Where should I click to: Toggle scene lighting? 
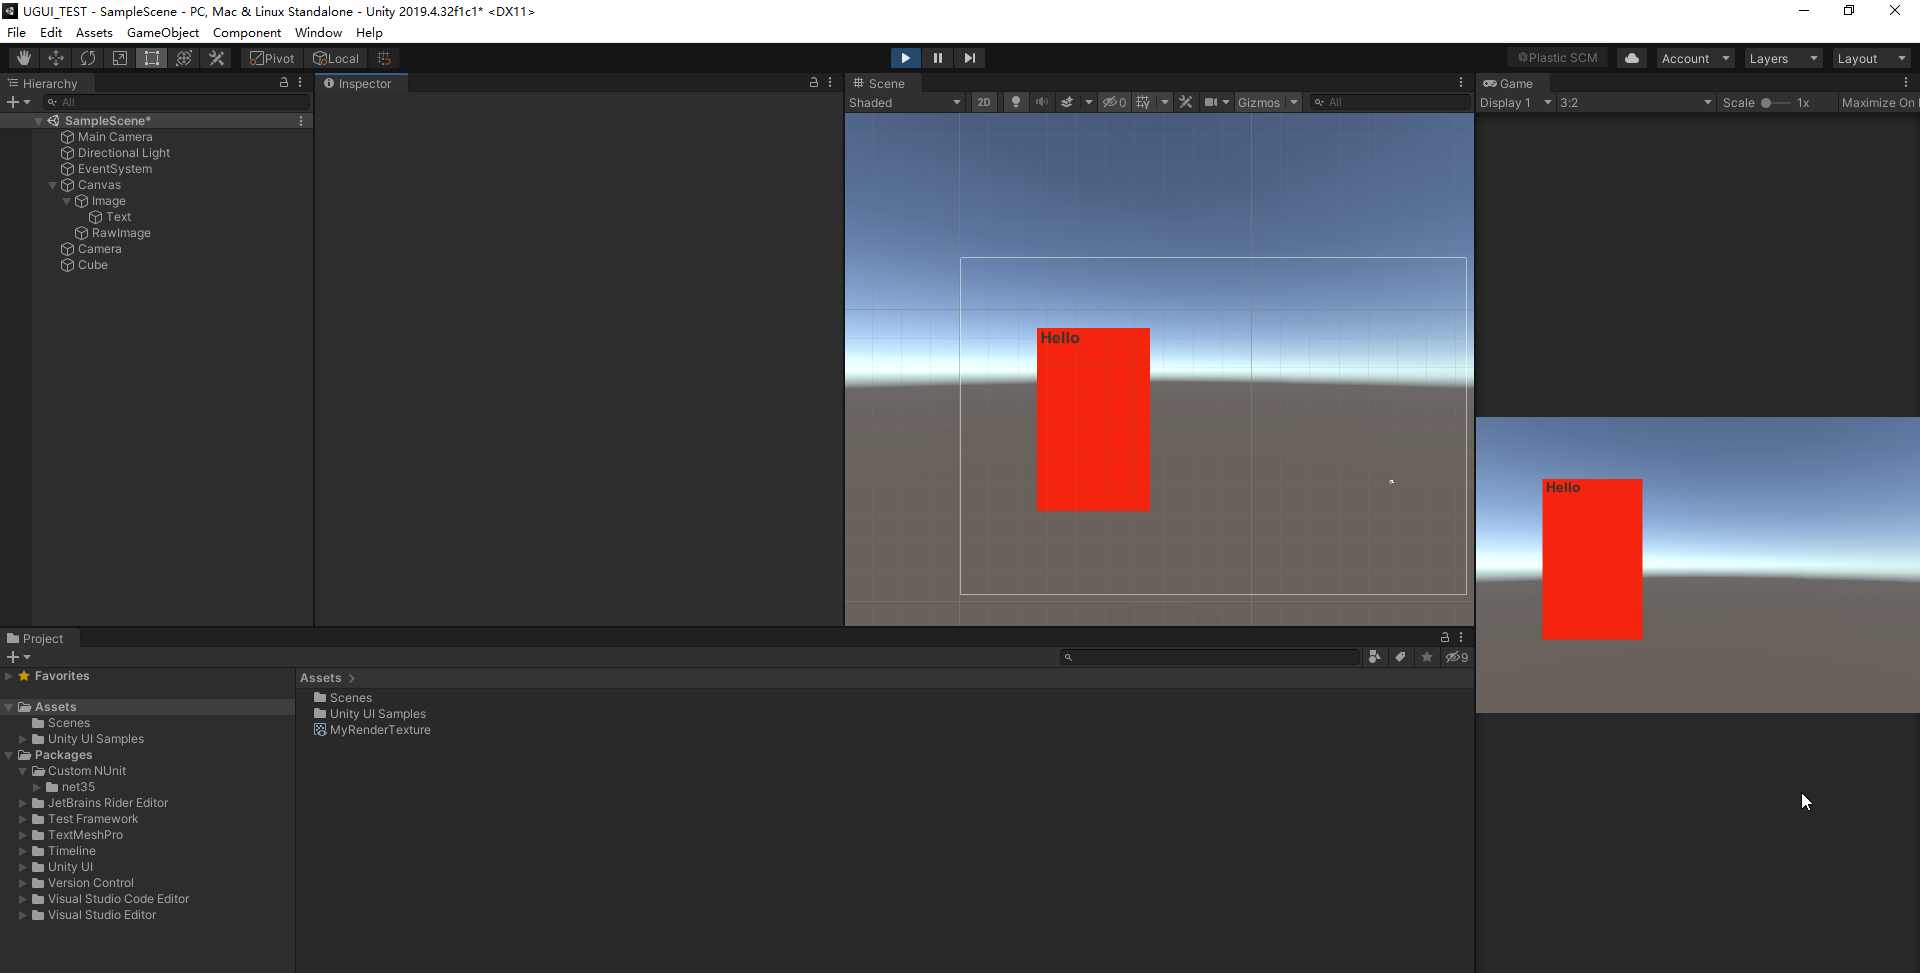click(1016, 102)
